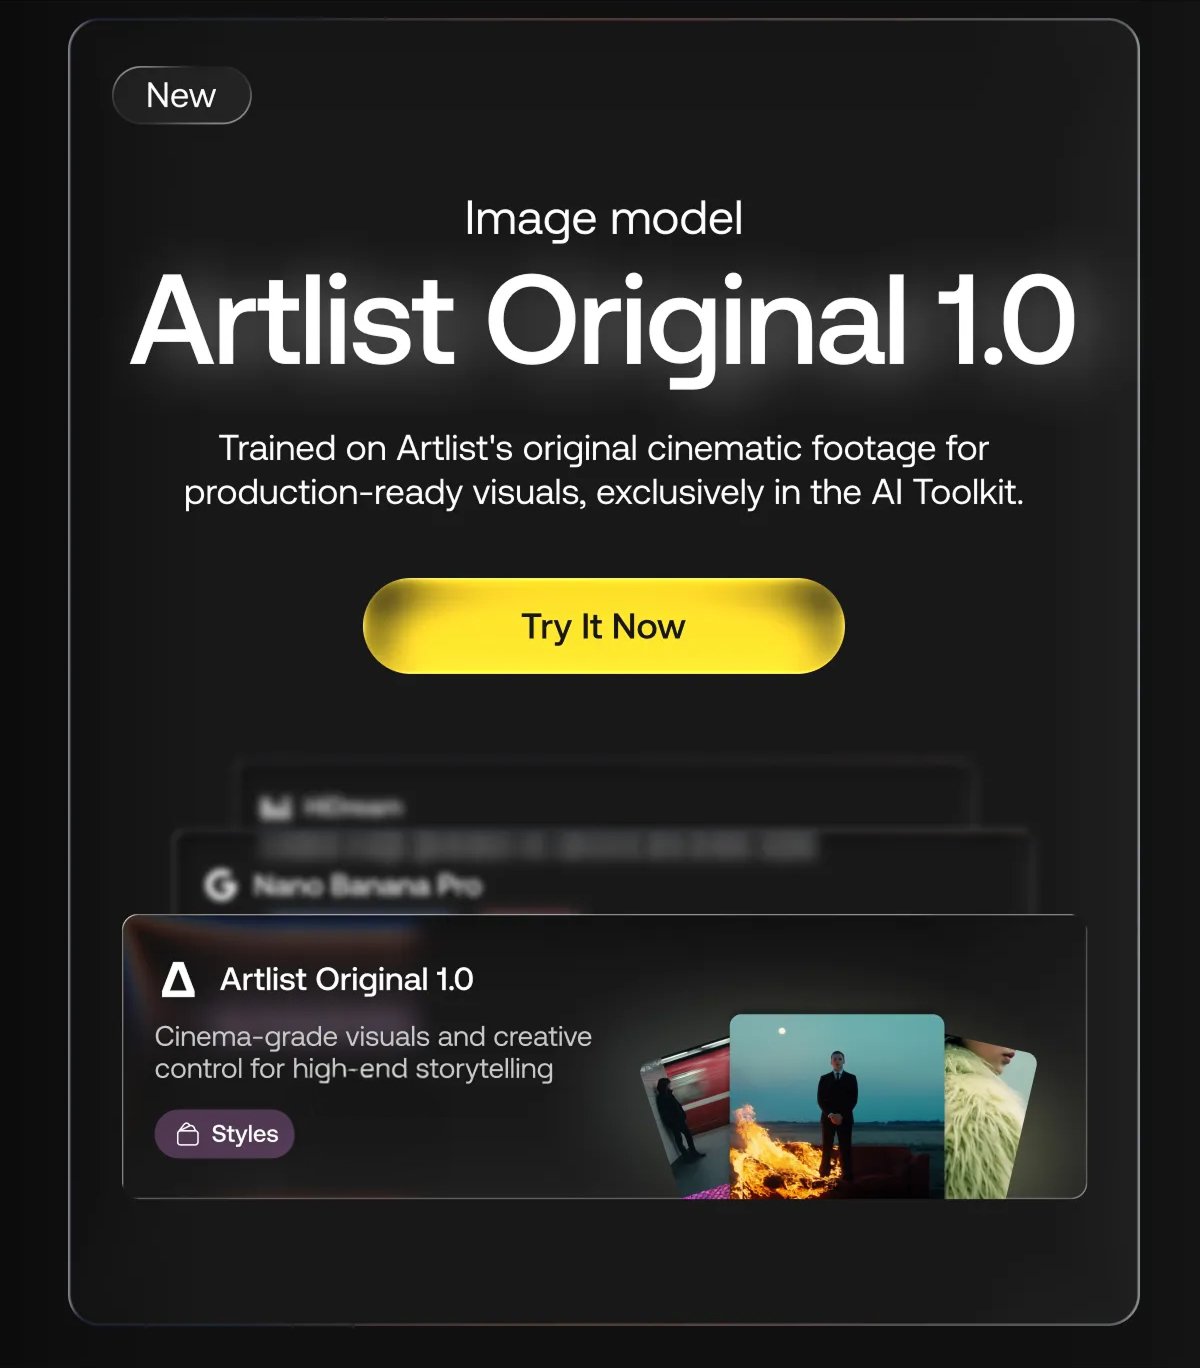The height and width of the screenshot is (1368, 1200).
Task: Click the blurred HiDream model icon
Action: click(x=275, y=807)
